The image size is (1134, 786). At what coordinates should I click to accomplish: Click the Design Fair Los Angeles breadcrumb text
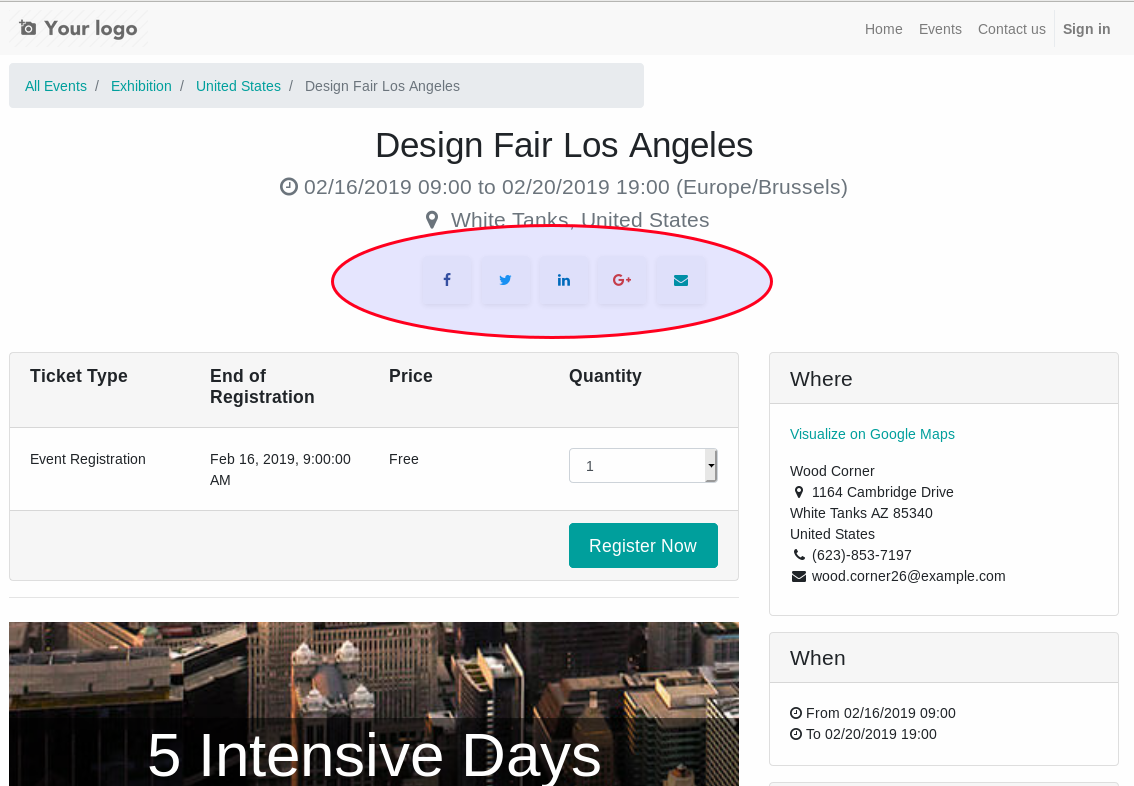[382, 86]
